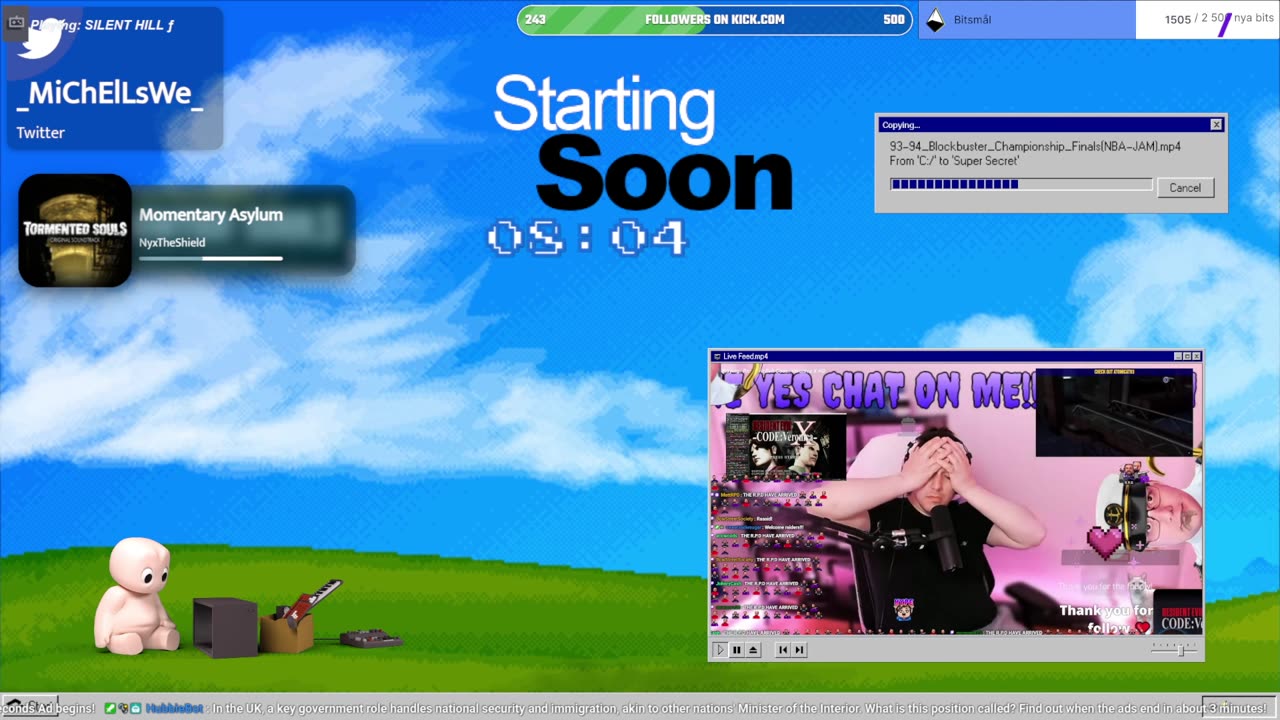The width and height of the screenshot is (1280, 720).
Task: Click the NBA-JAM.mp4 file name in the Copying dialog
Action: 1035,146
